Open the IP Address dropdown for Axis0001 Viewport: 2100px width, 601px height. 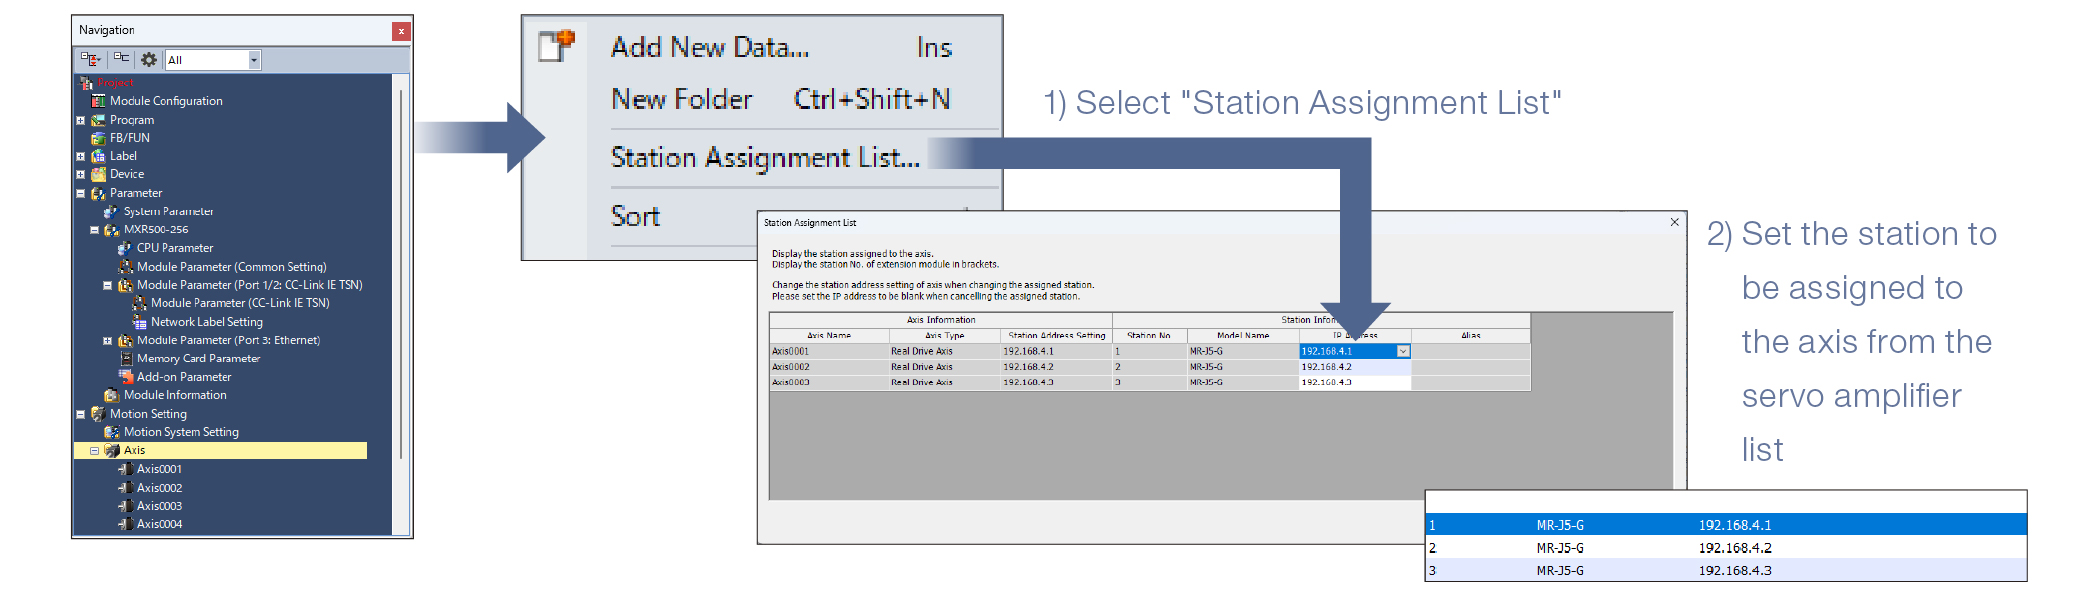point(1403,351)
